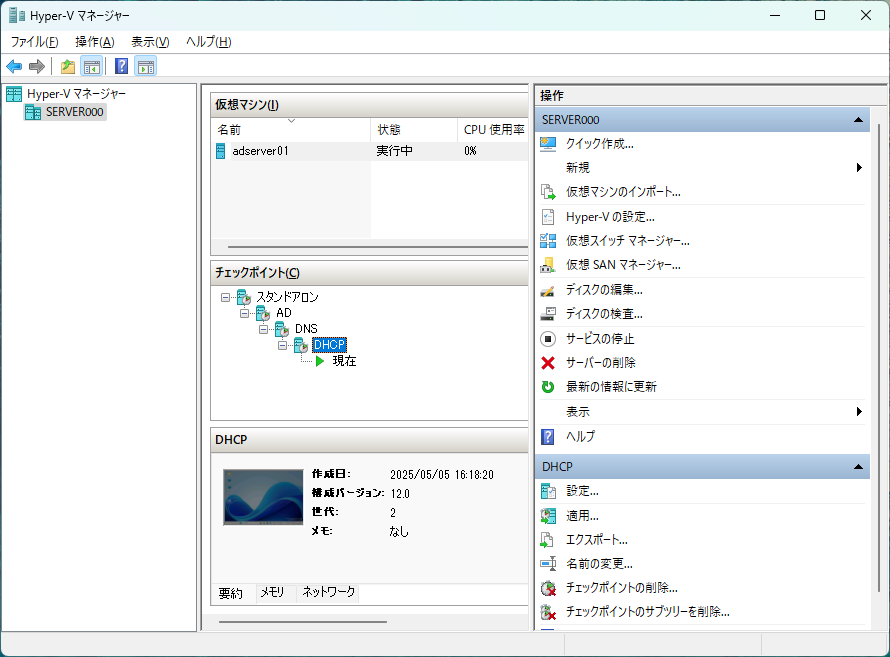Click the 実行中 state cell
This screenshot has width=890, height=657.
[394, 151]
